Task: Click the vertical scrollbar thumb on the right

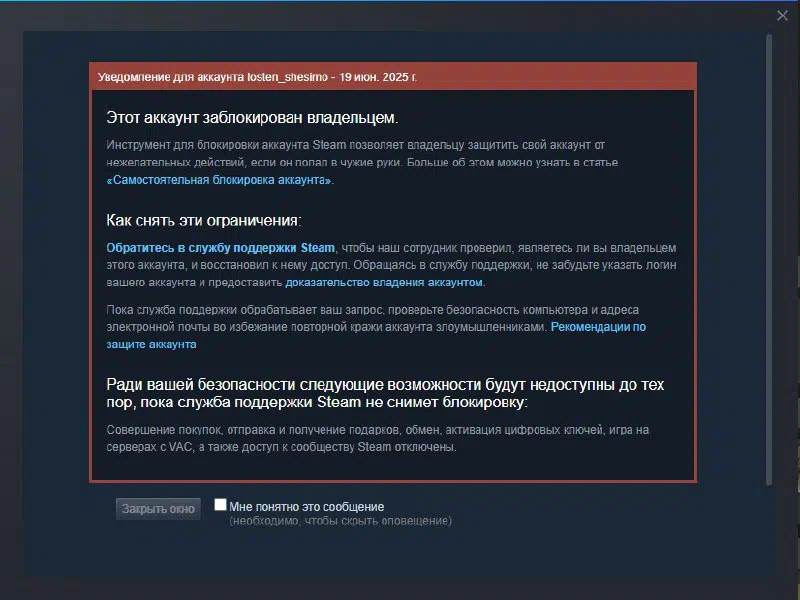Action: tap(768, 259)
